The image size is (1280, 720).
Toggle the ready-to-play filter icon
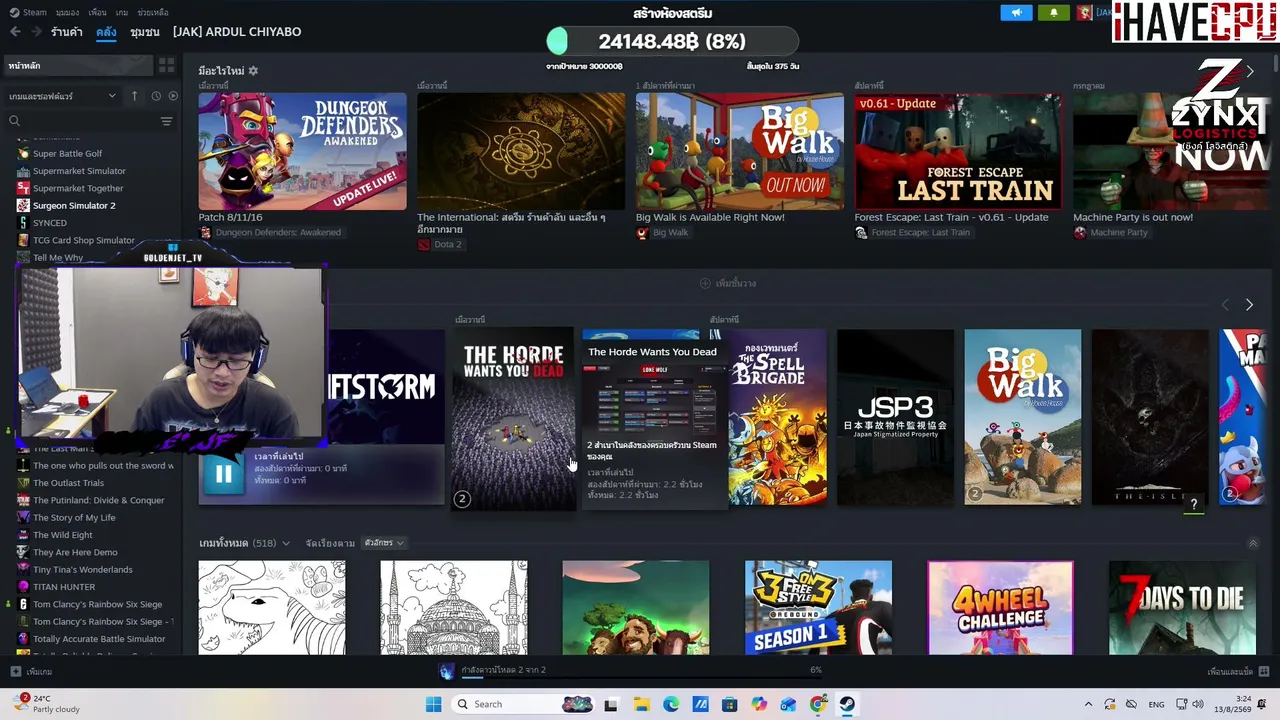coord(173,96)
